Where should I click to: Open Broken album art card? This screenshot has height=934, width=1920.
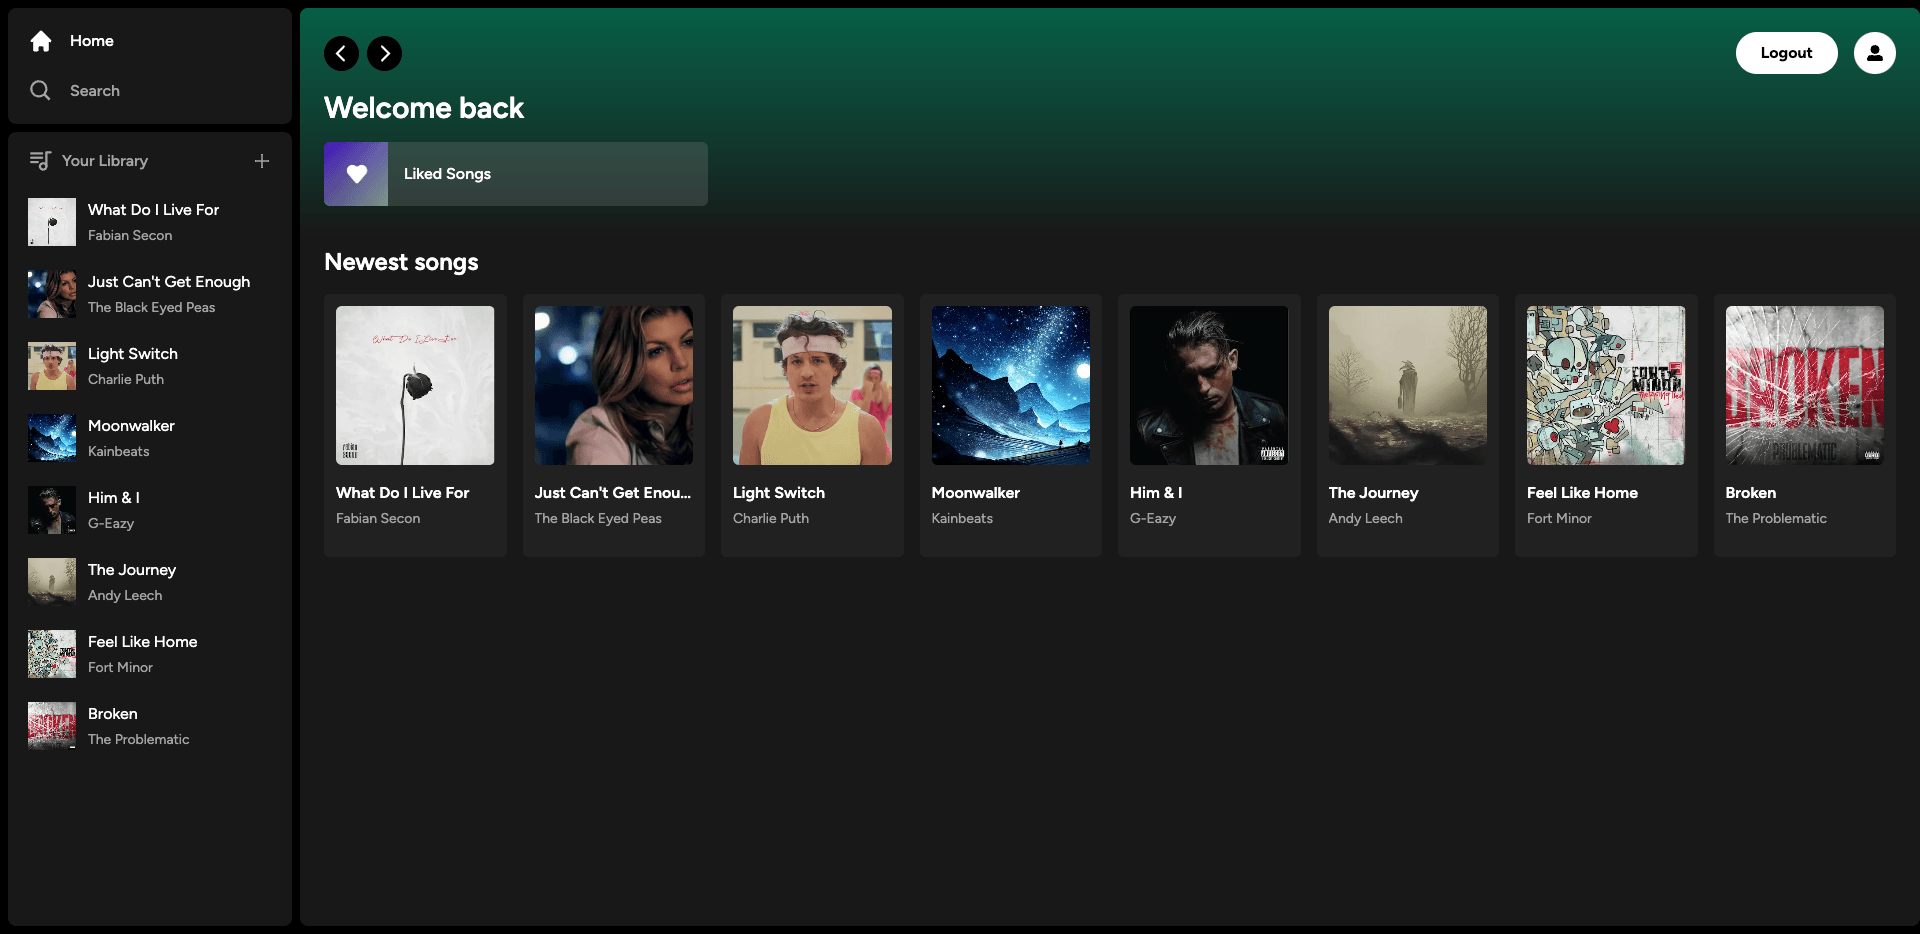[x=1805, y=385]
